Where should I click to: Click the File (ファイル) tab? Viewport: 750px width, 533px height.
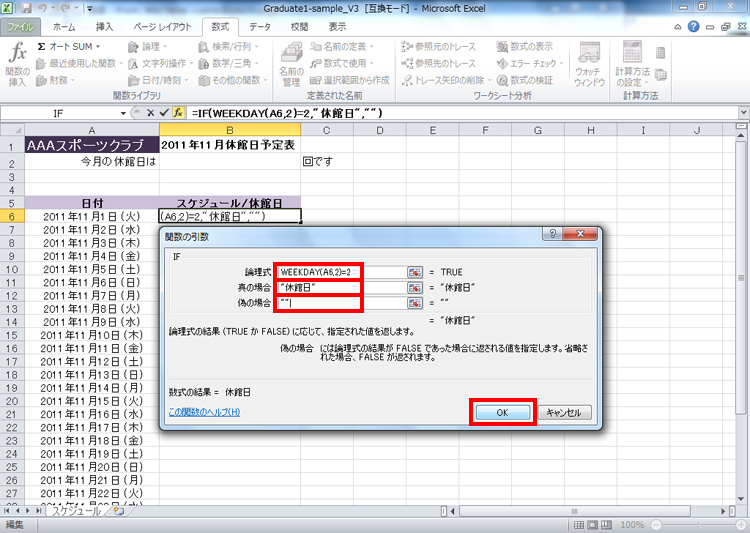tap(20, 27)
